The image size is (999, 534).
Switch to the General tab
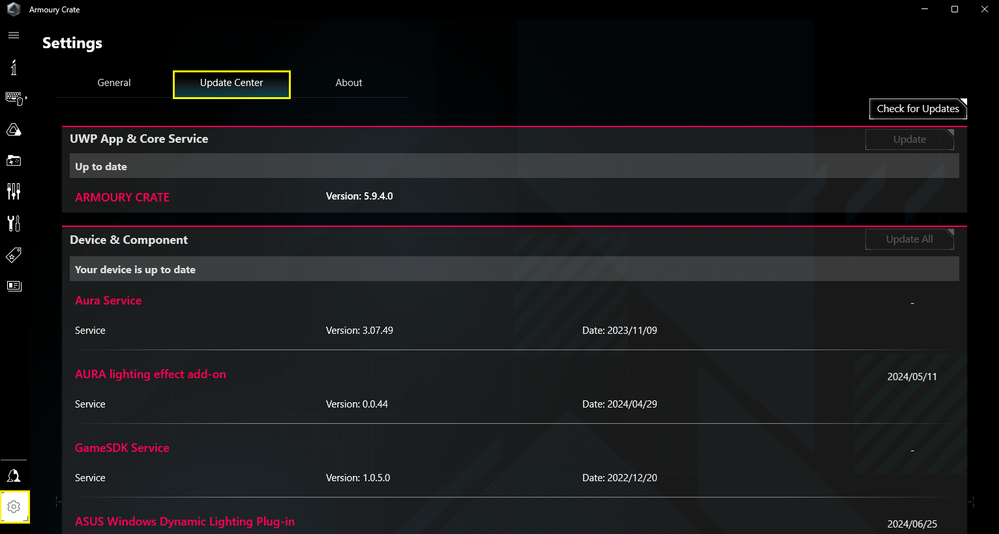tap(114, 83)
